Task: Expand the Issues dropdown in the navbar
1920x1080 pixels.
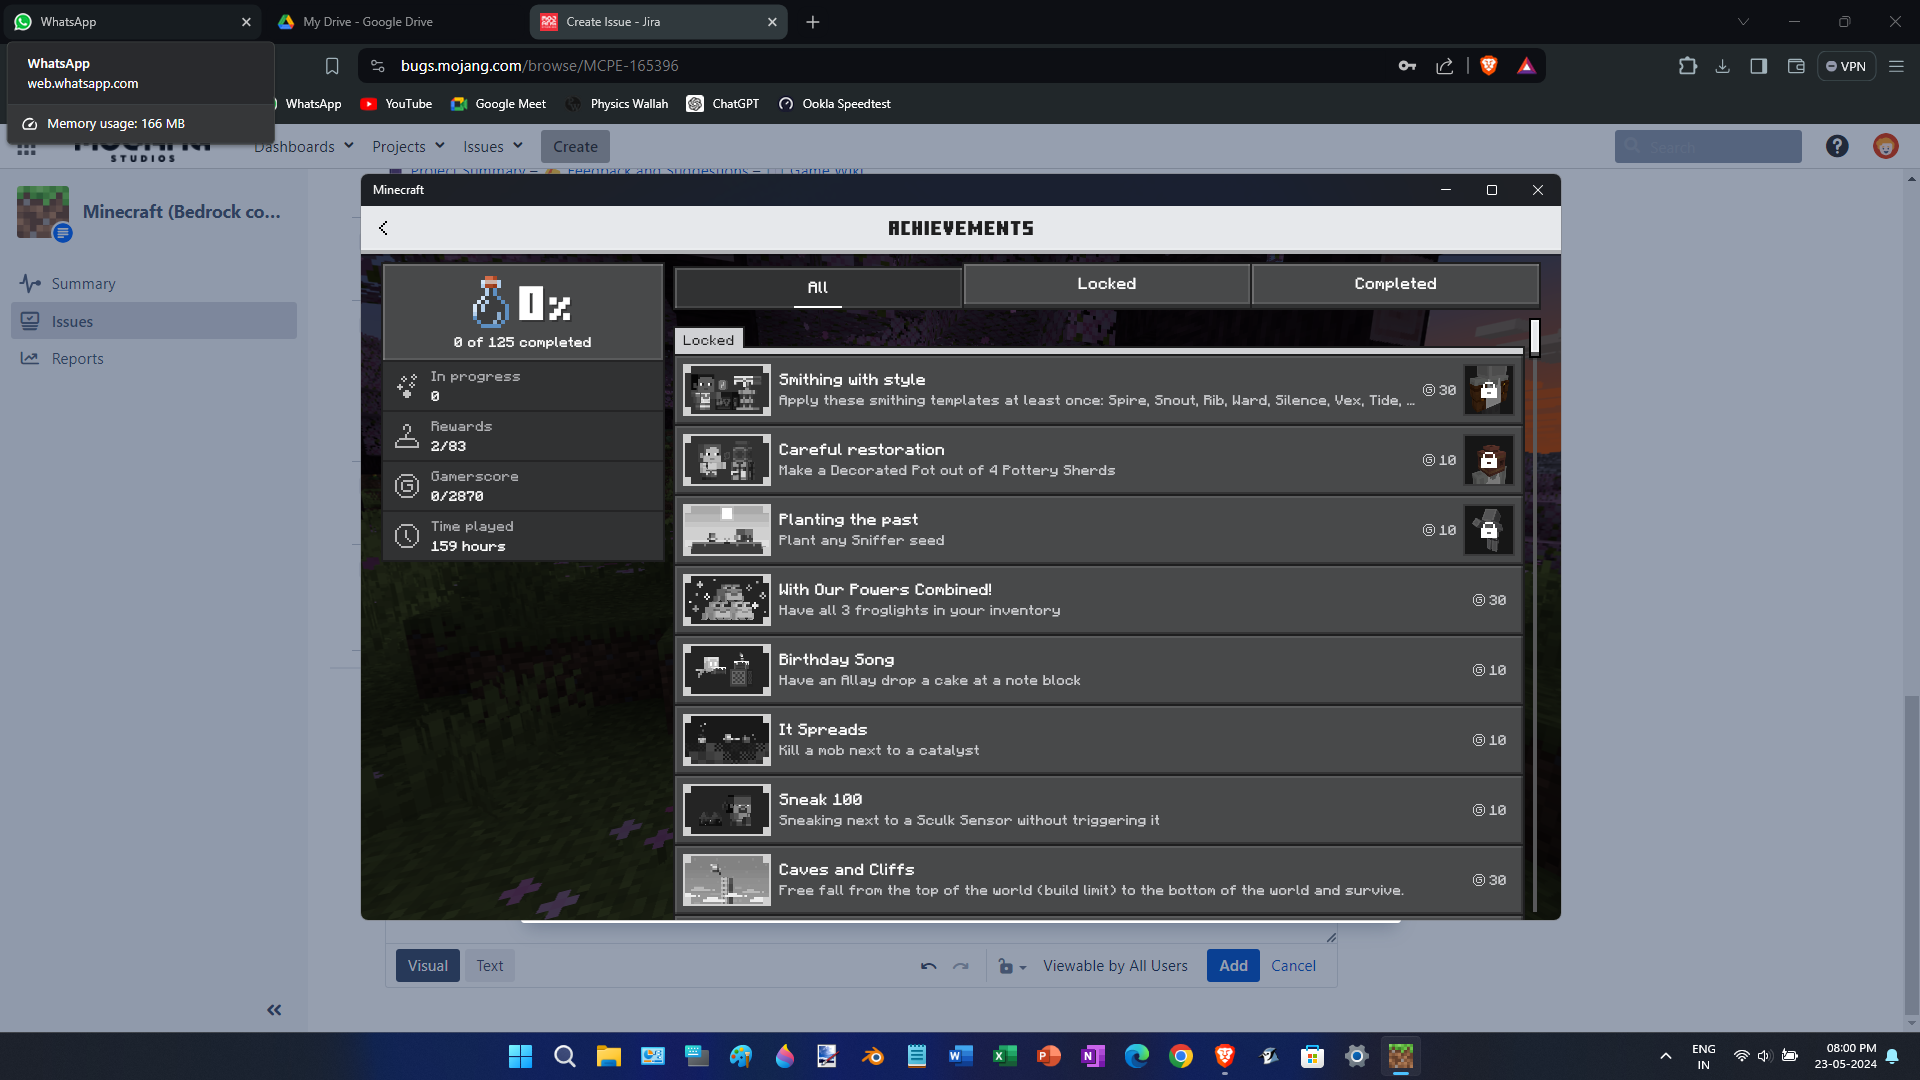Action: 492,147
